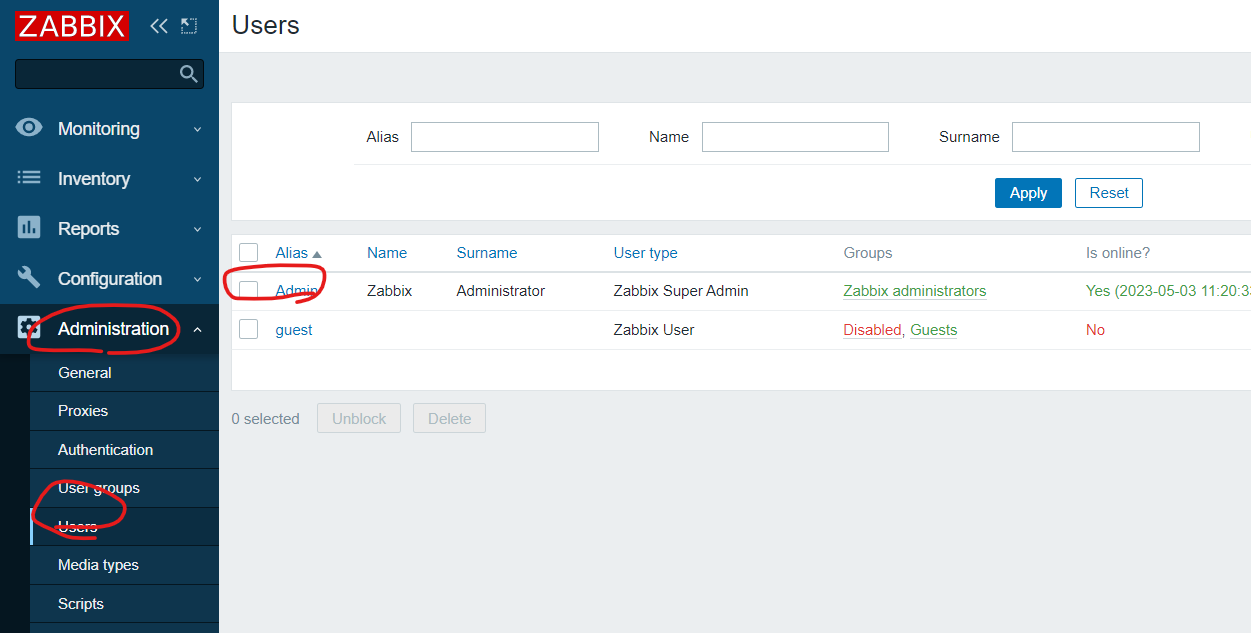The width and height of the screenshot is (1251, 633).
Task: Focus the Name filter field
Action: pos(795,137)
